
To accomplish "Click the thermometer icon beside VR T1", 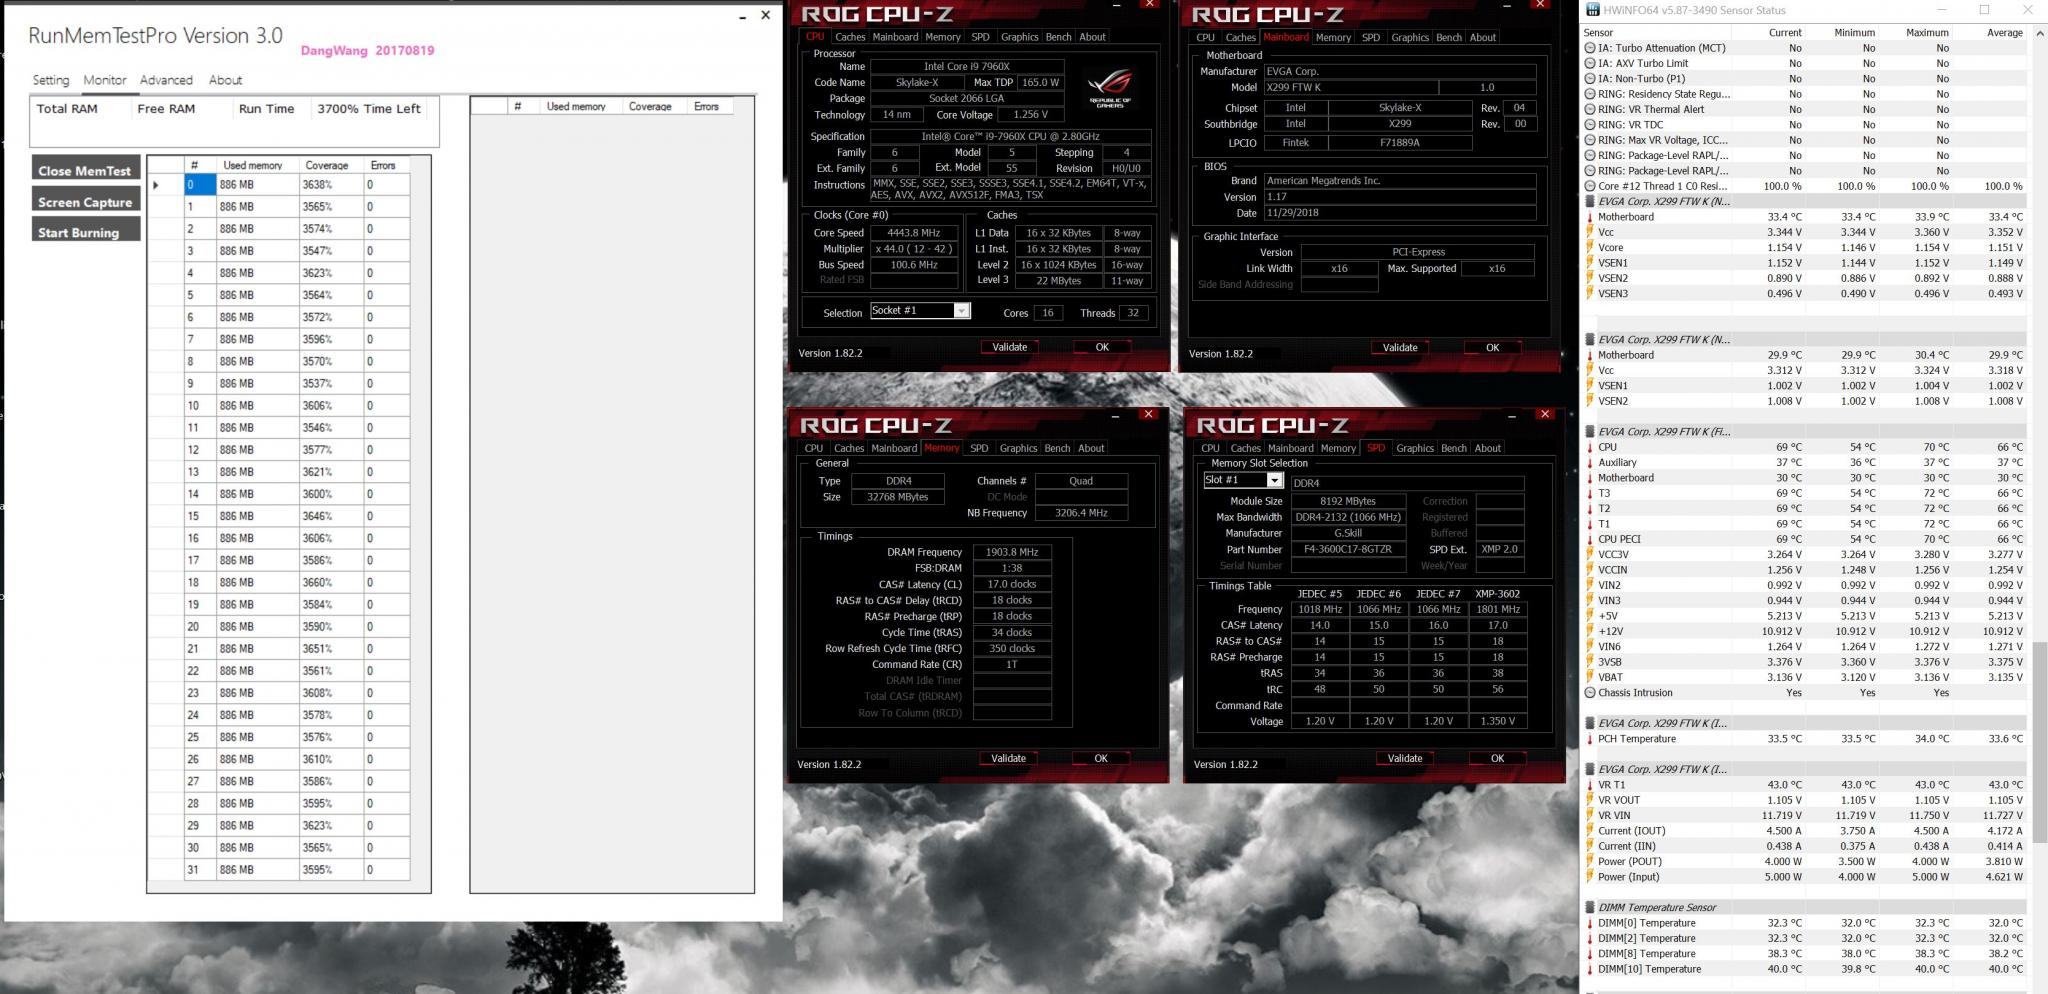I will (1590, 785).
